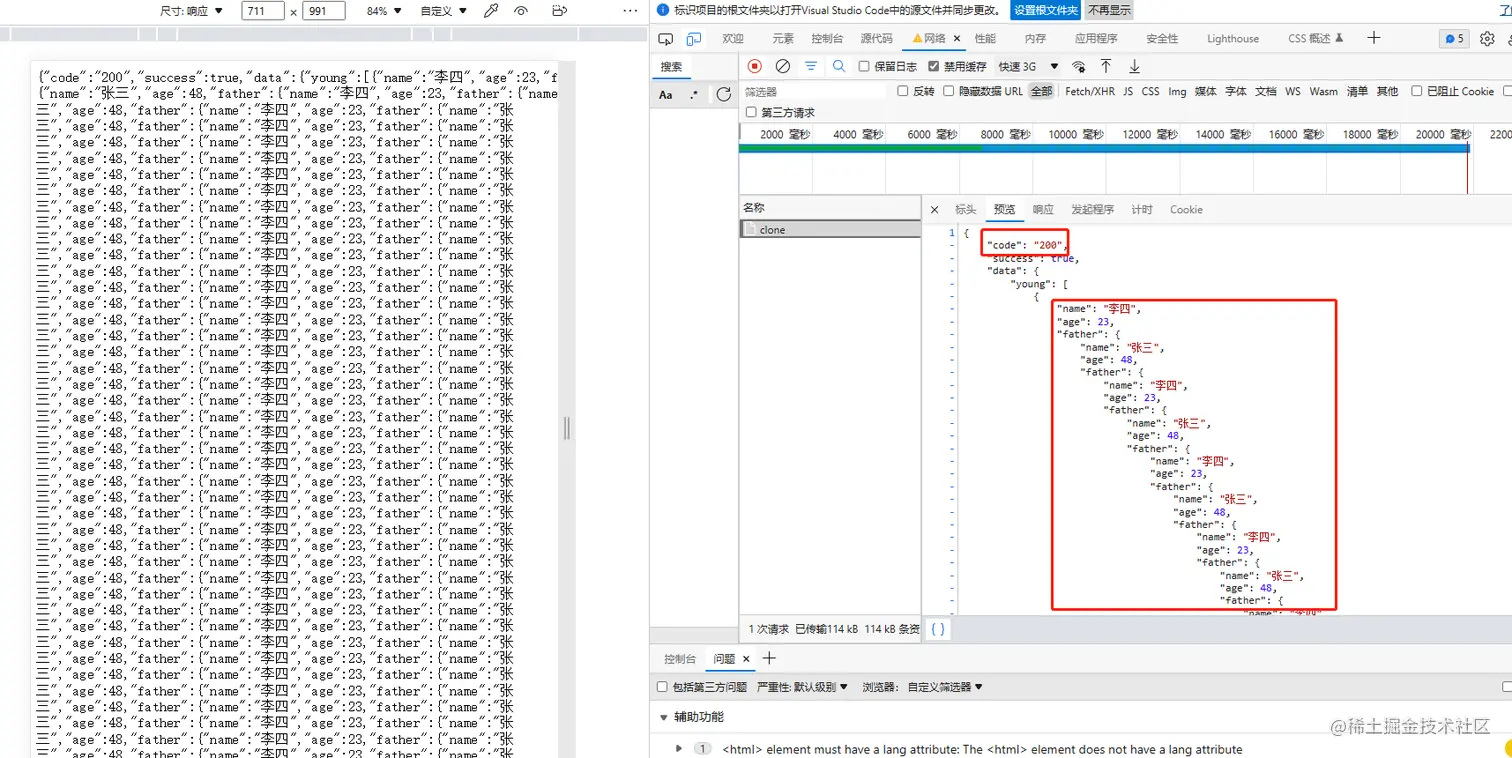Select the 全部 filter type

1042,91
